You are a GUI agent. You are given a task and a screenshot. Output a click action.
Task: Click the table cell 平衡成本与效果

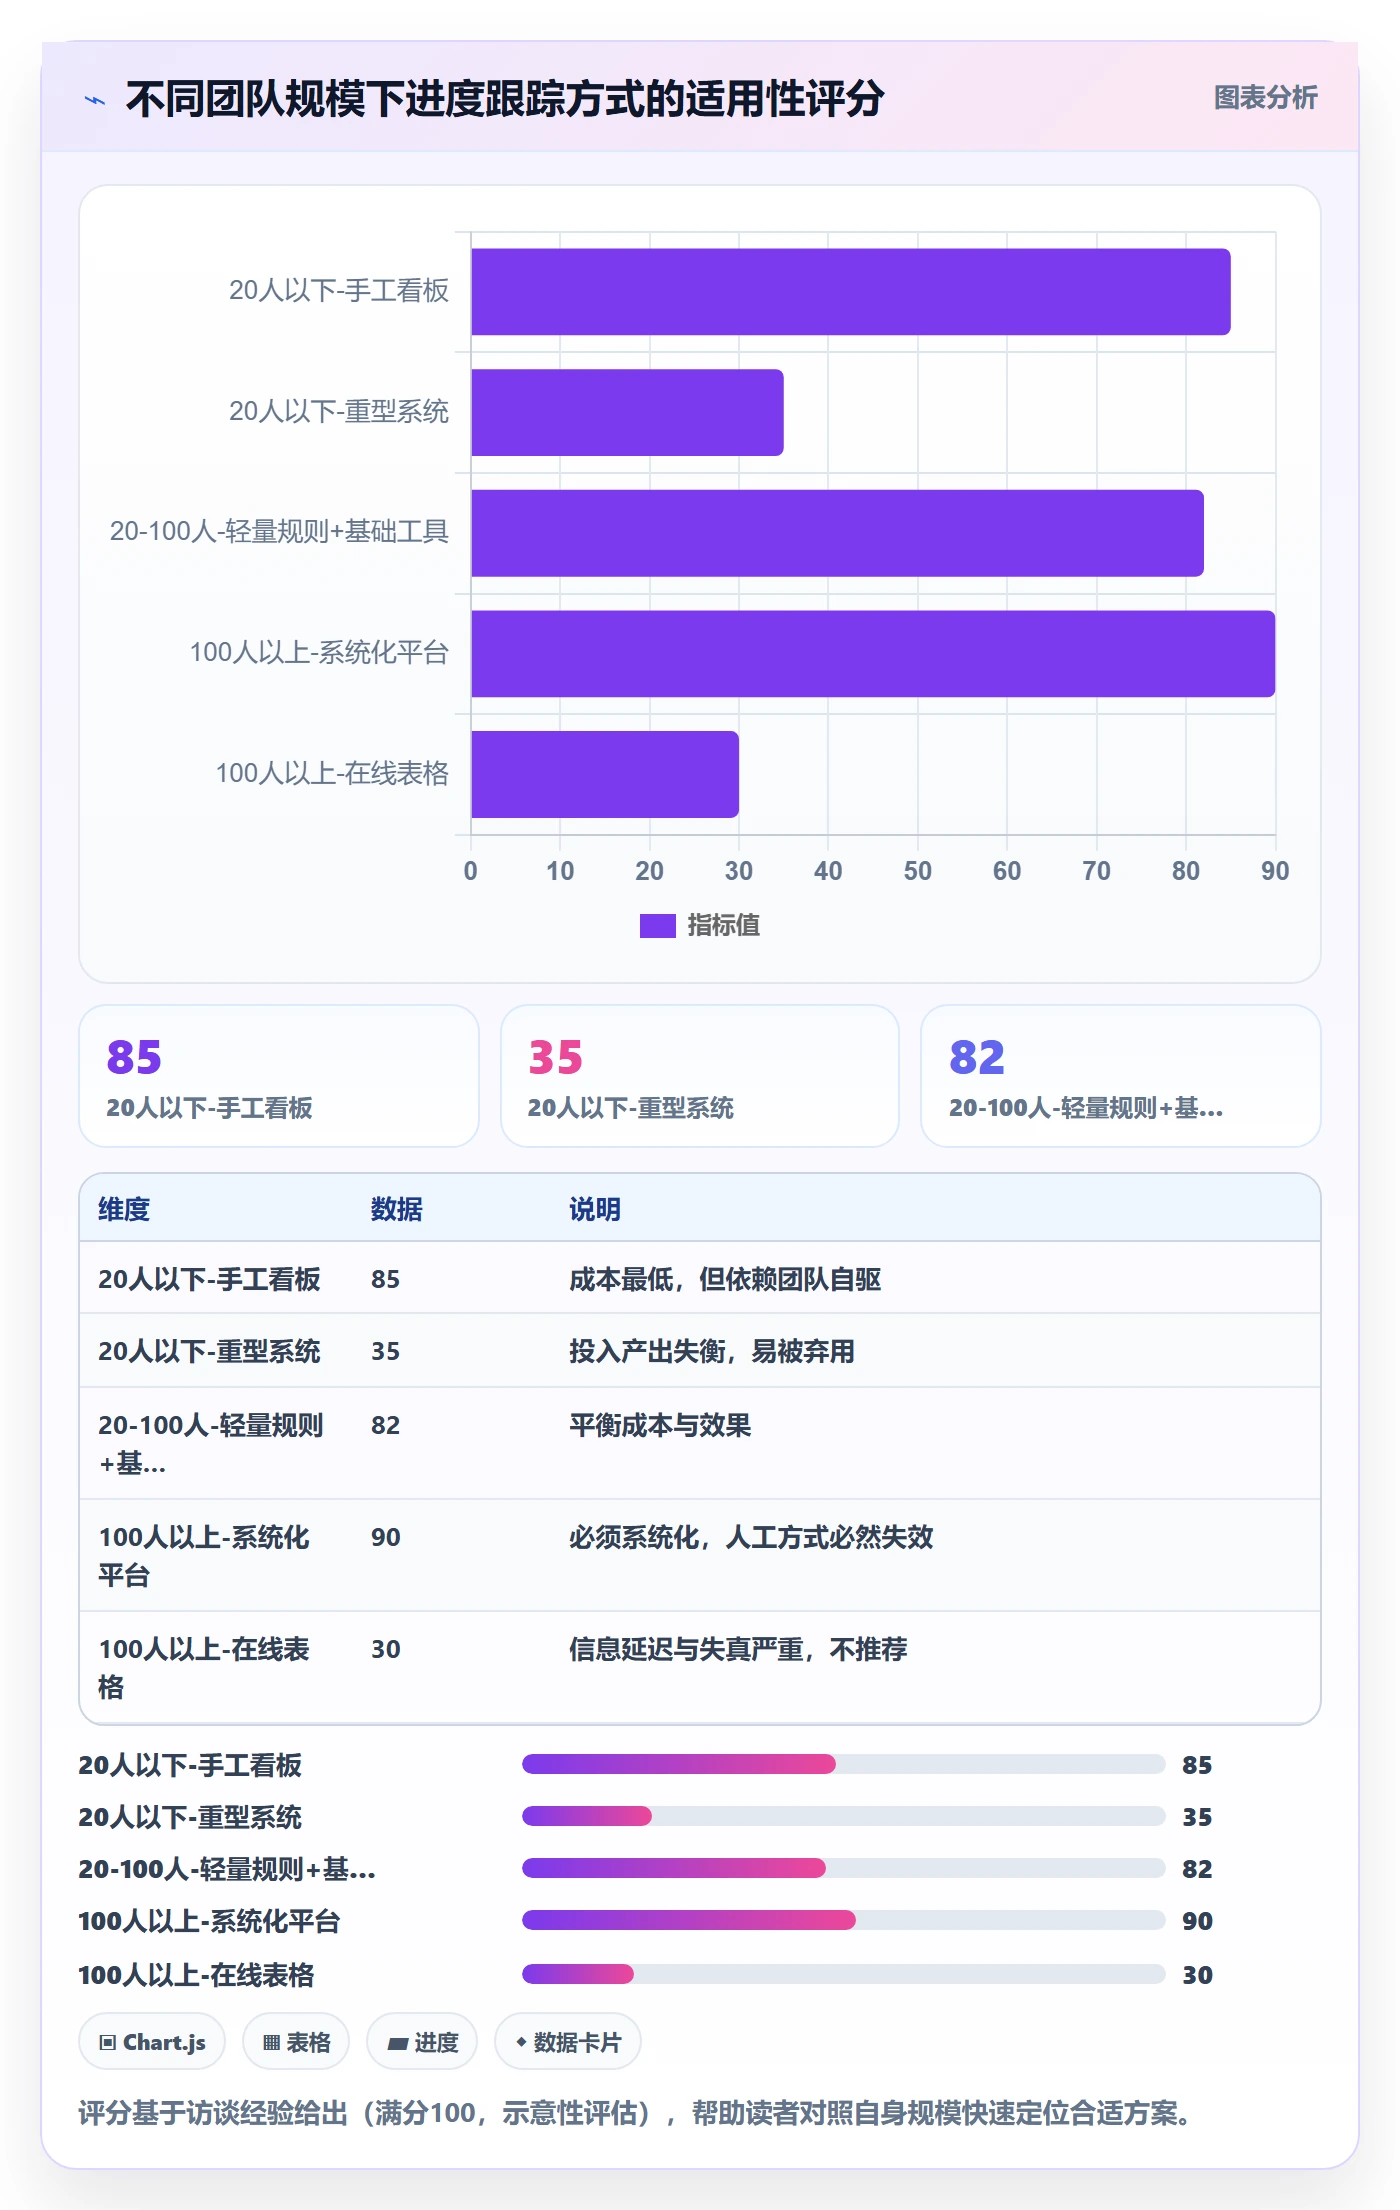pyautogui.click(x=660, y=1425)
